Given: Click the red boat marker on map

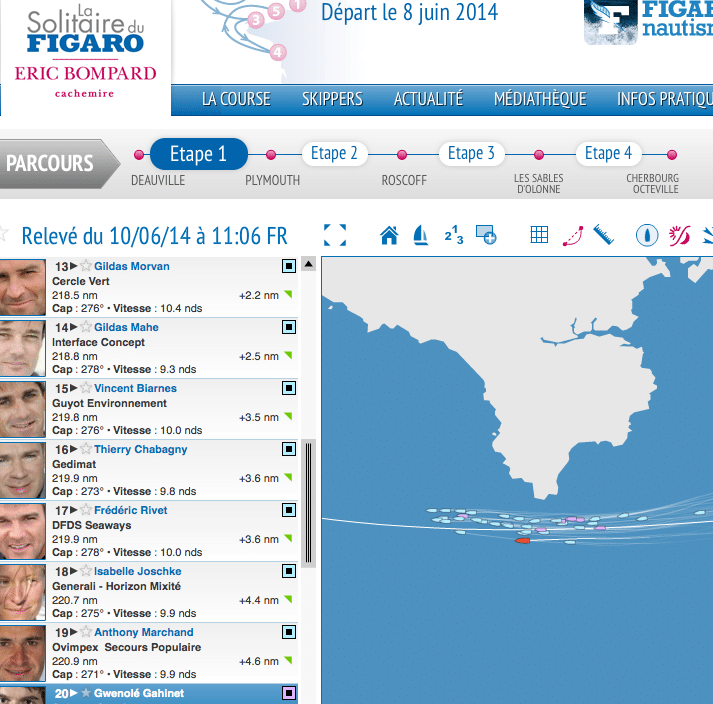Looking at the screenshot, I should 522,541.
